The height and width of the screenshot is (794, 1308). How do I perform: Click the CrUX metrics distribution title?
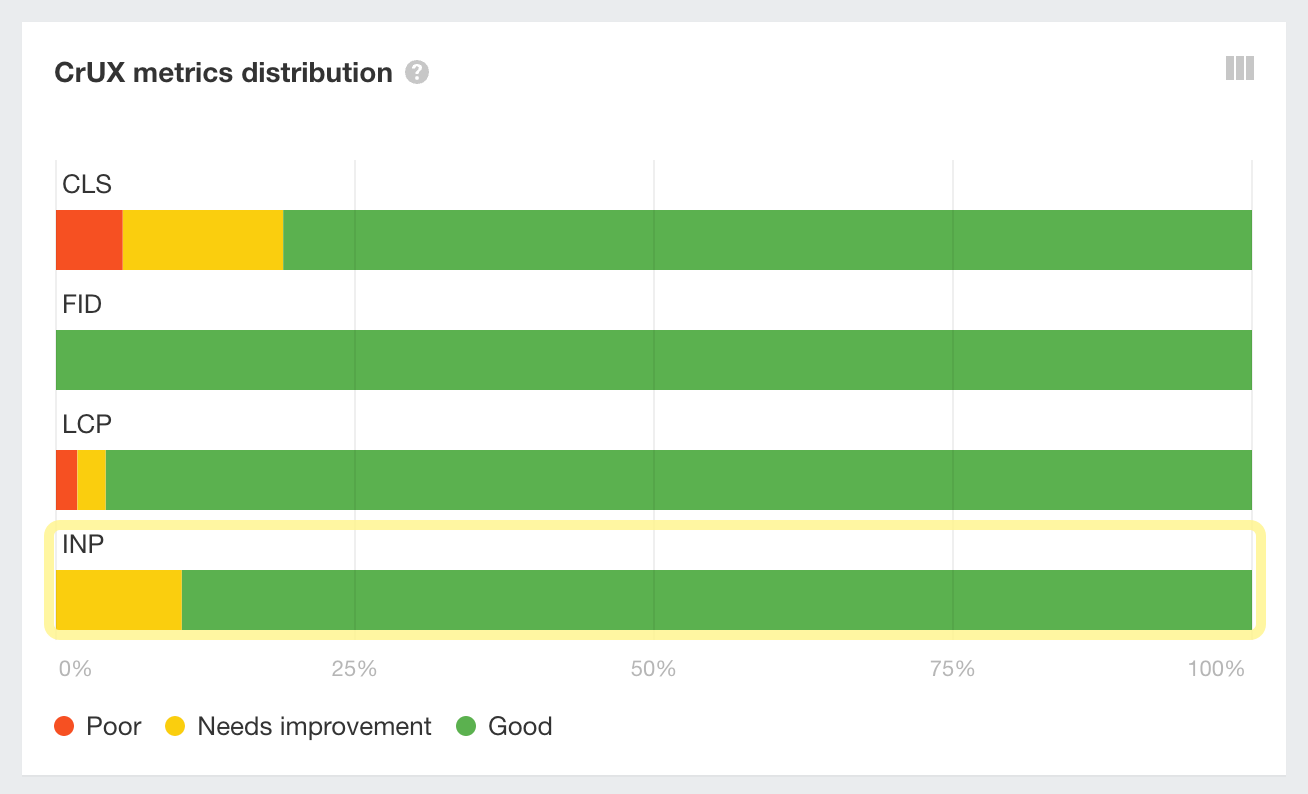(223, 72)
